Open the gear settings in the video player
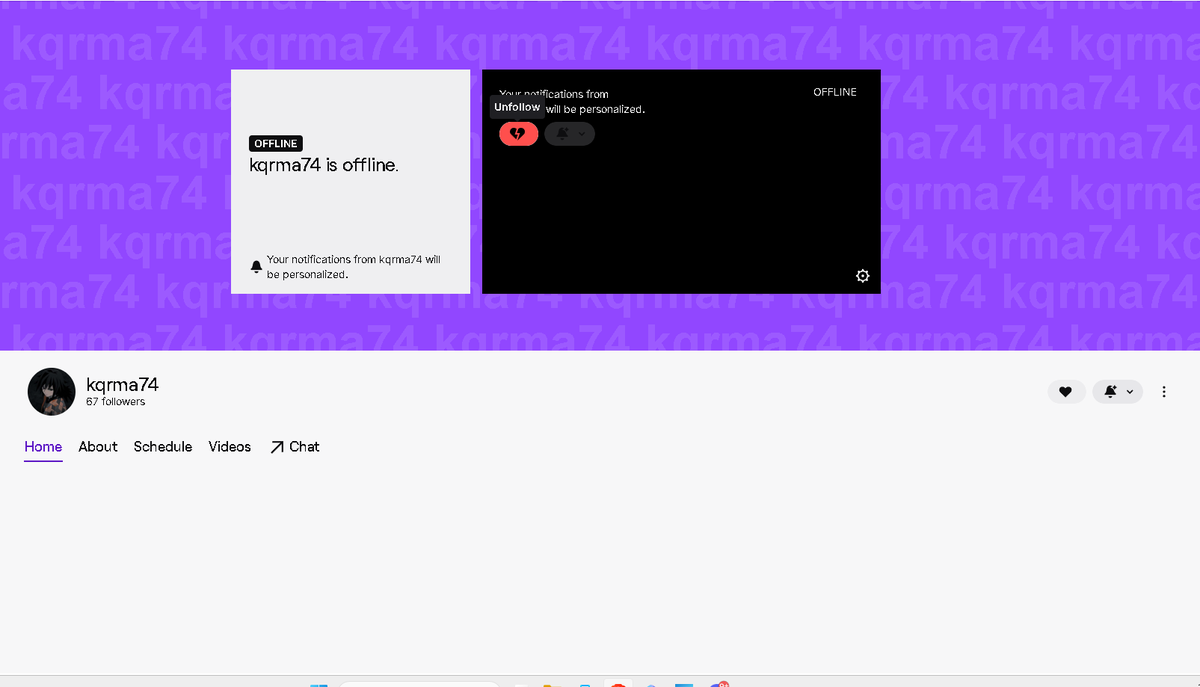The height and width of the screenshot is (687, 1200). pyautogui.click(x=863, y=276)
